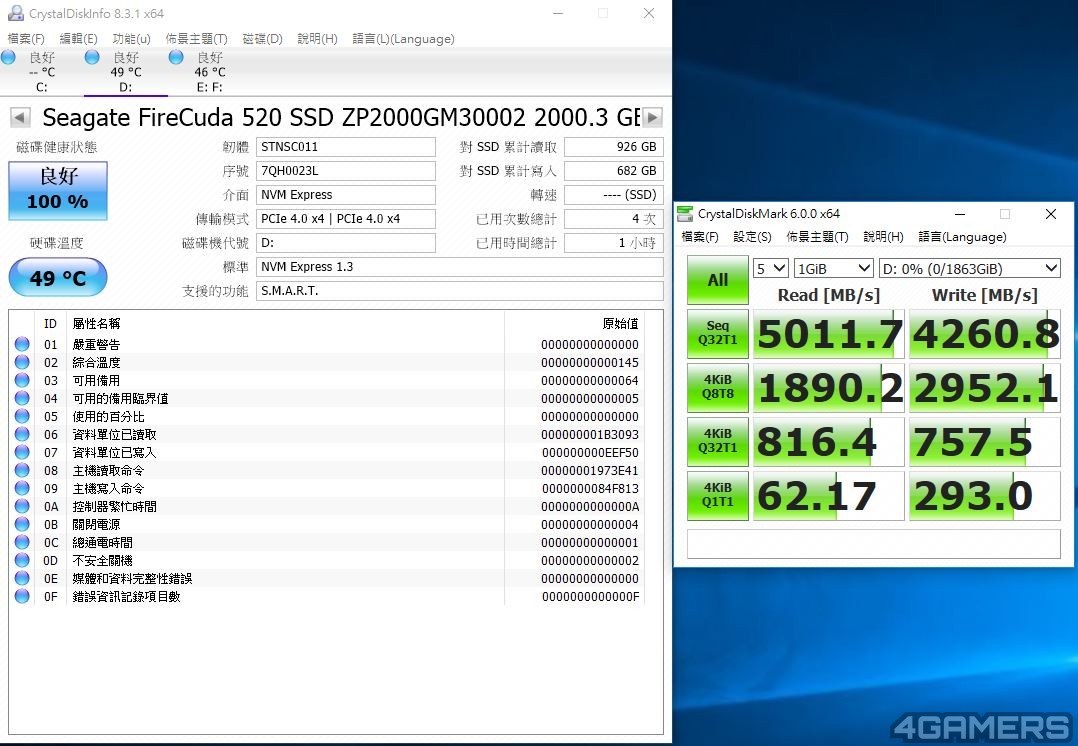
Task: Click the standard field NVM Express 1.3
Action: pos(460,267)
